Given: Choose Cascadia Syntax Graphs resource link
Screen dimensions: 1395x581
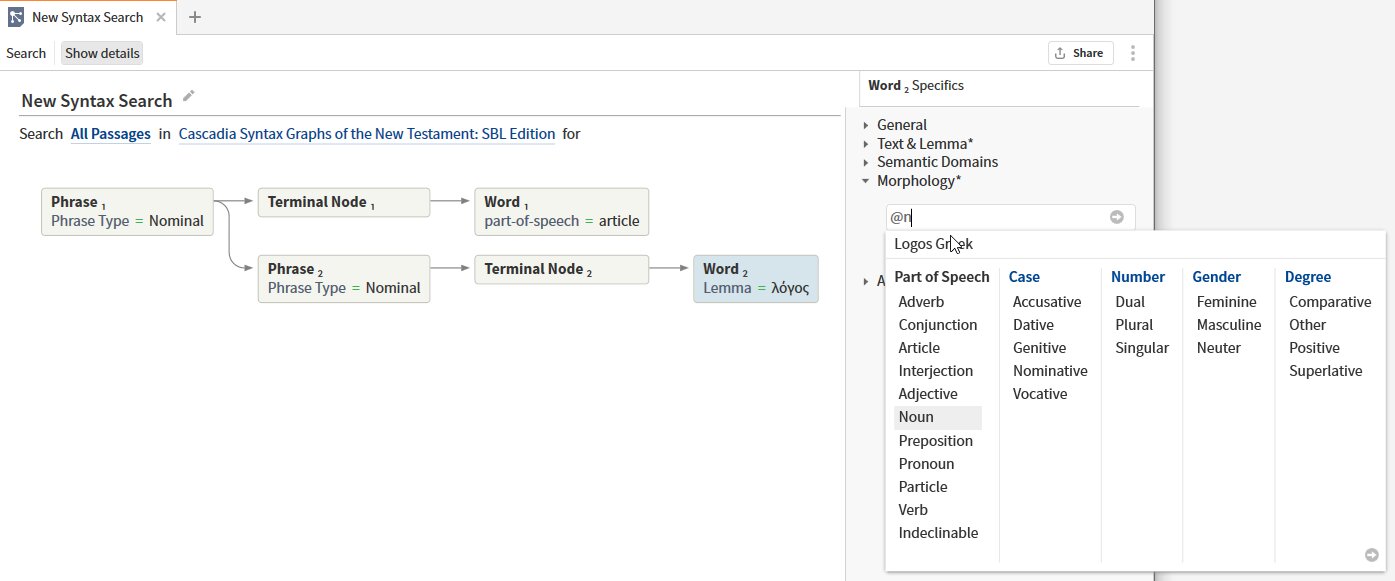Looking at the screenshot, I should click(367, 134).
